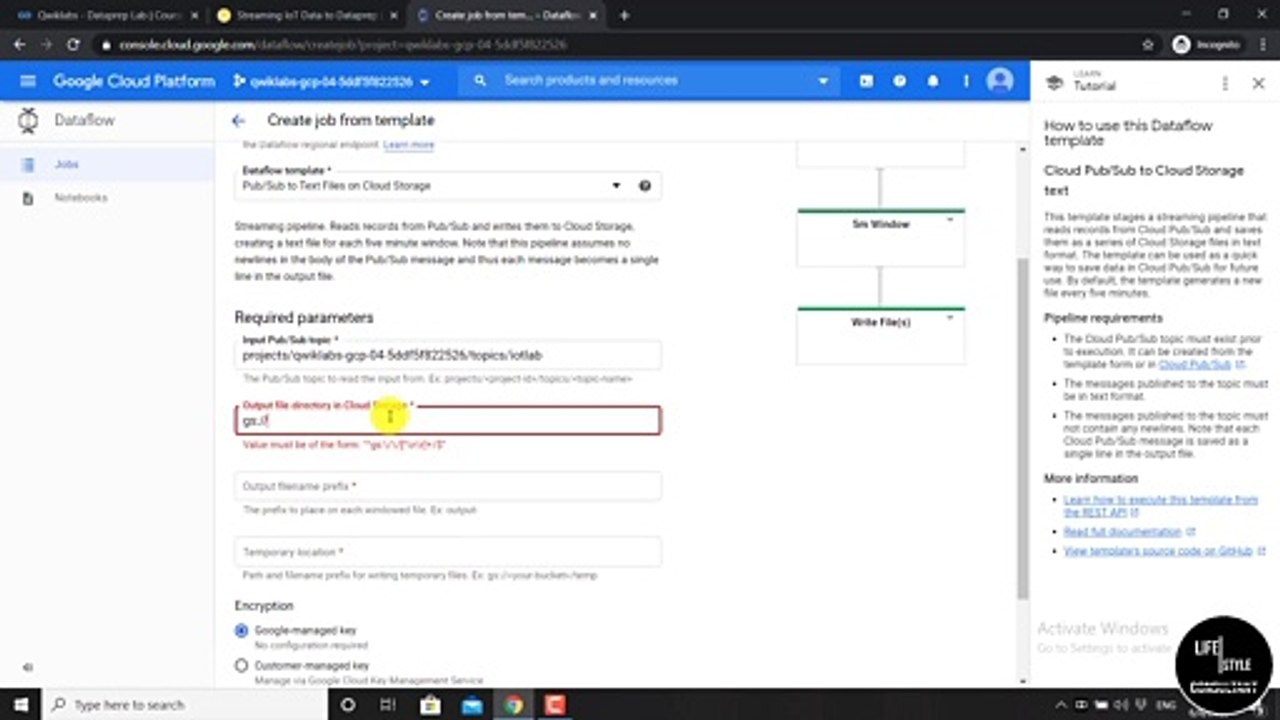Click the Output file directory field
Screen dimensions: 1280x720
[447, 420]
